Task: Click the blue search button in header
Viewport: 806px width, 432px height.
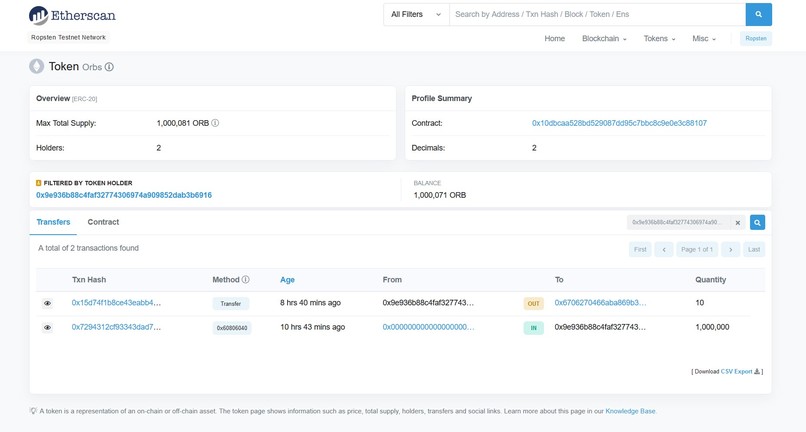Action: pos(758,14)
